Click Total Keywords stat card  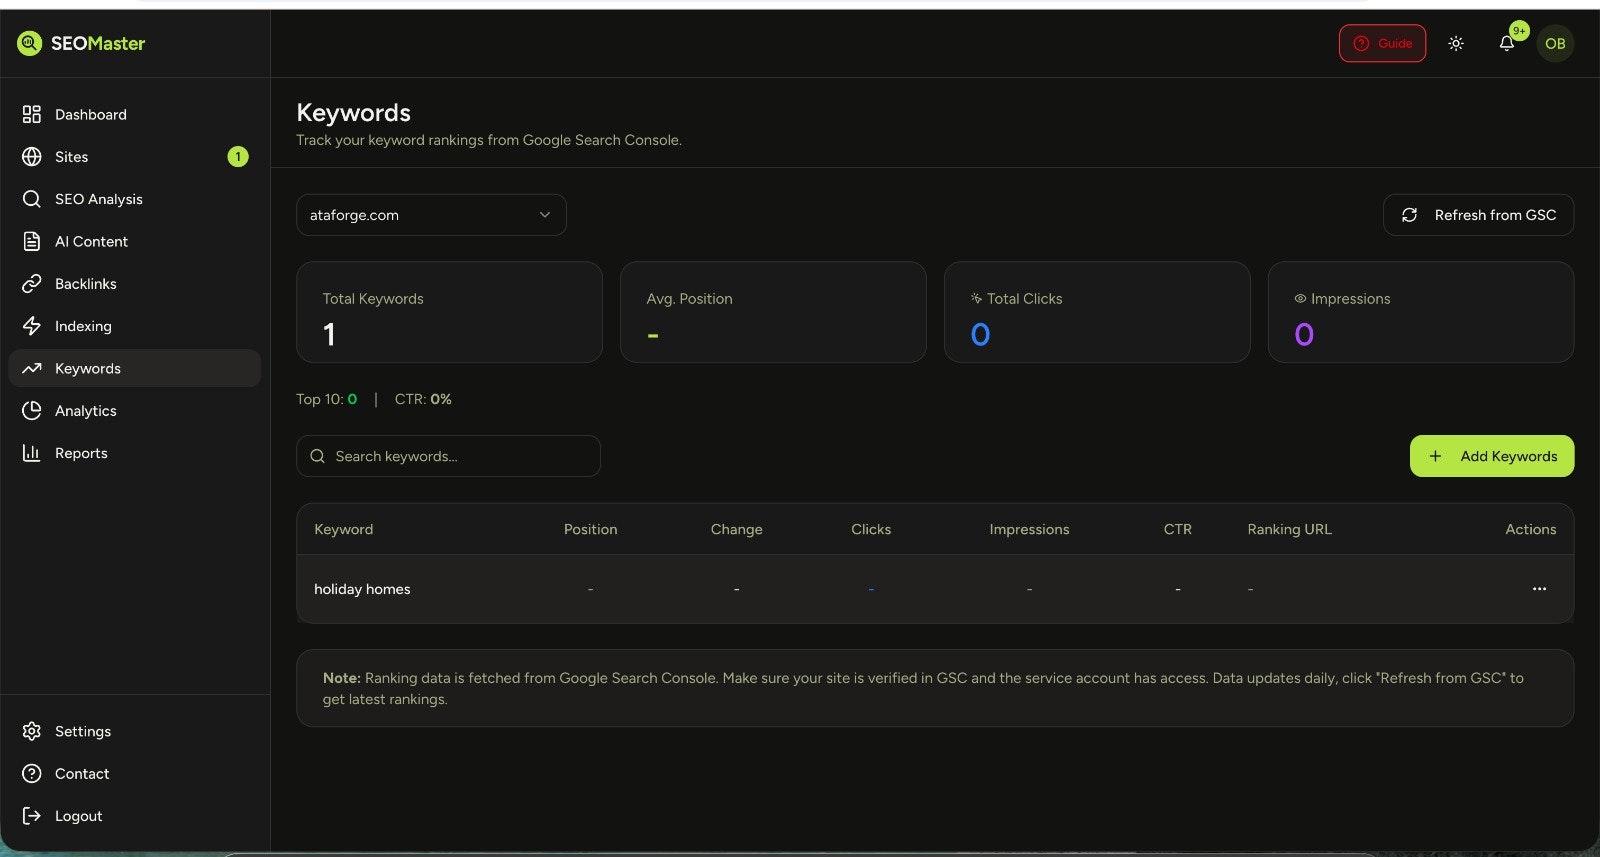[449, 312]
